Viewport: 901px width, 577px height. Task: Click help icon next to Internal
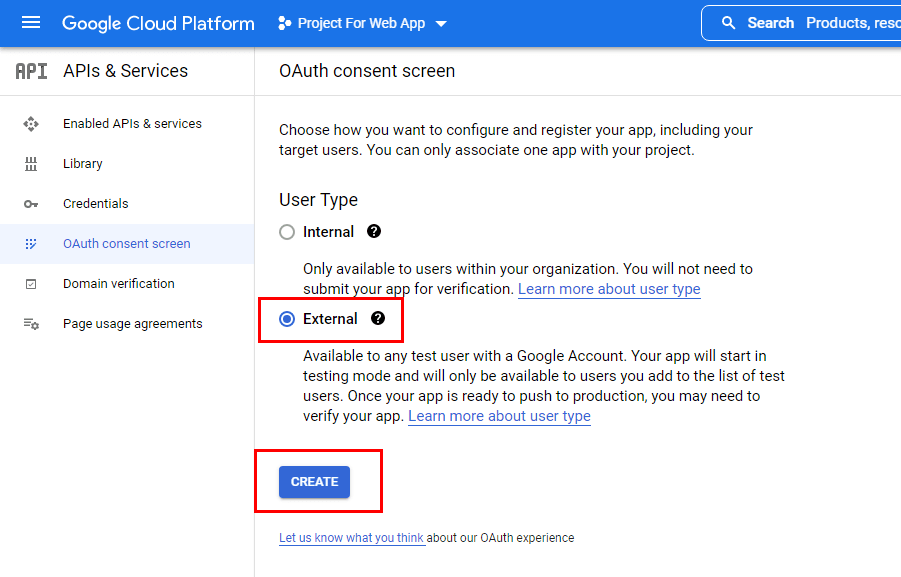[374, 231]
